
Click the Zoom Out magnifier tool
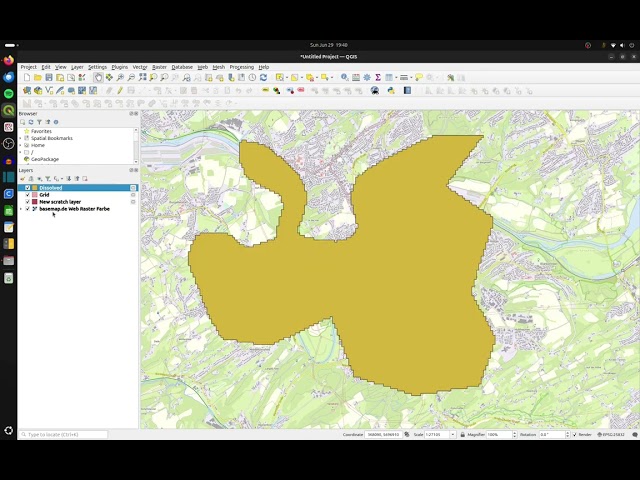(x=131, y=78)
